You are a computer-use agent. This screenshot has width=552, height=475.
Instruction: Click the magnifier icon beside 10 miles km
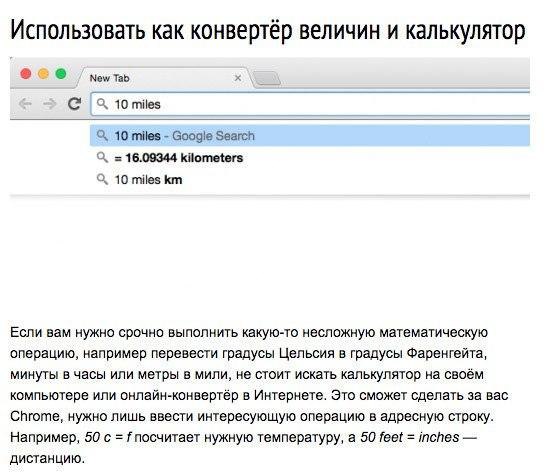[x=102, y=179]
